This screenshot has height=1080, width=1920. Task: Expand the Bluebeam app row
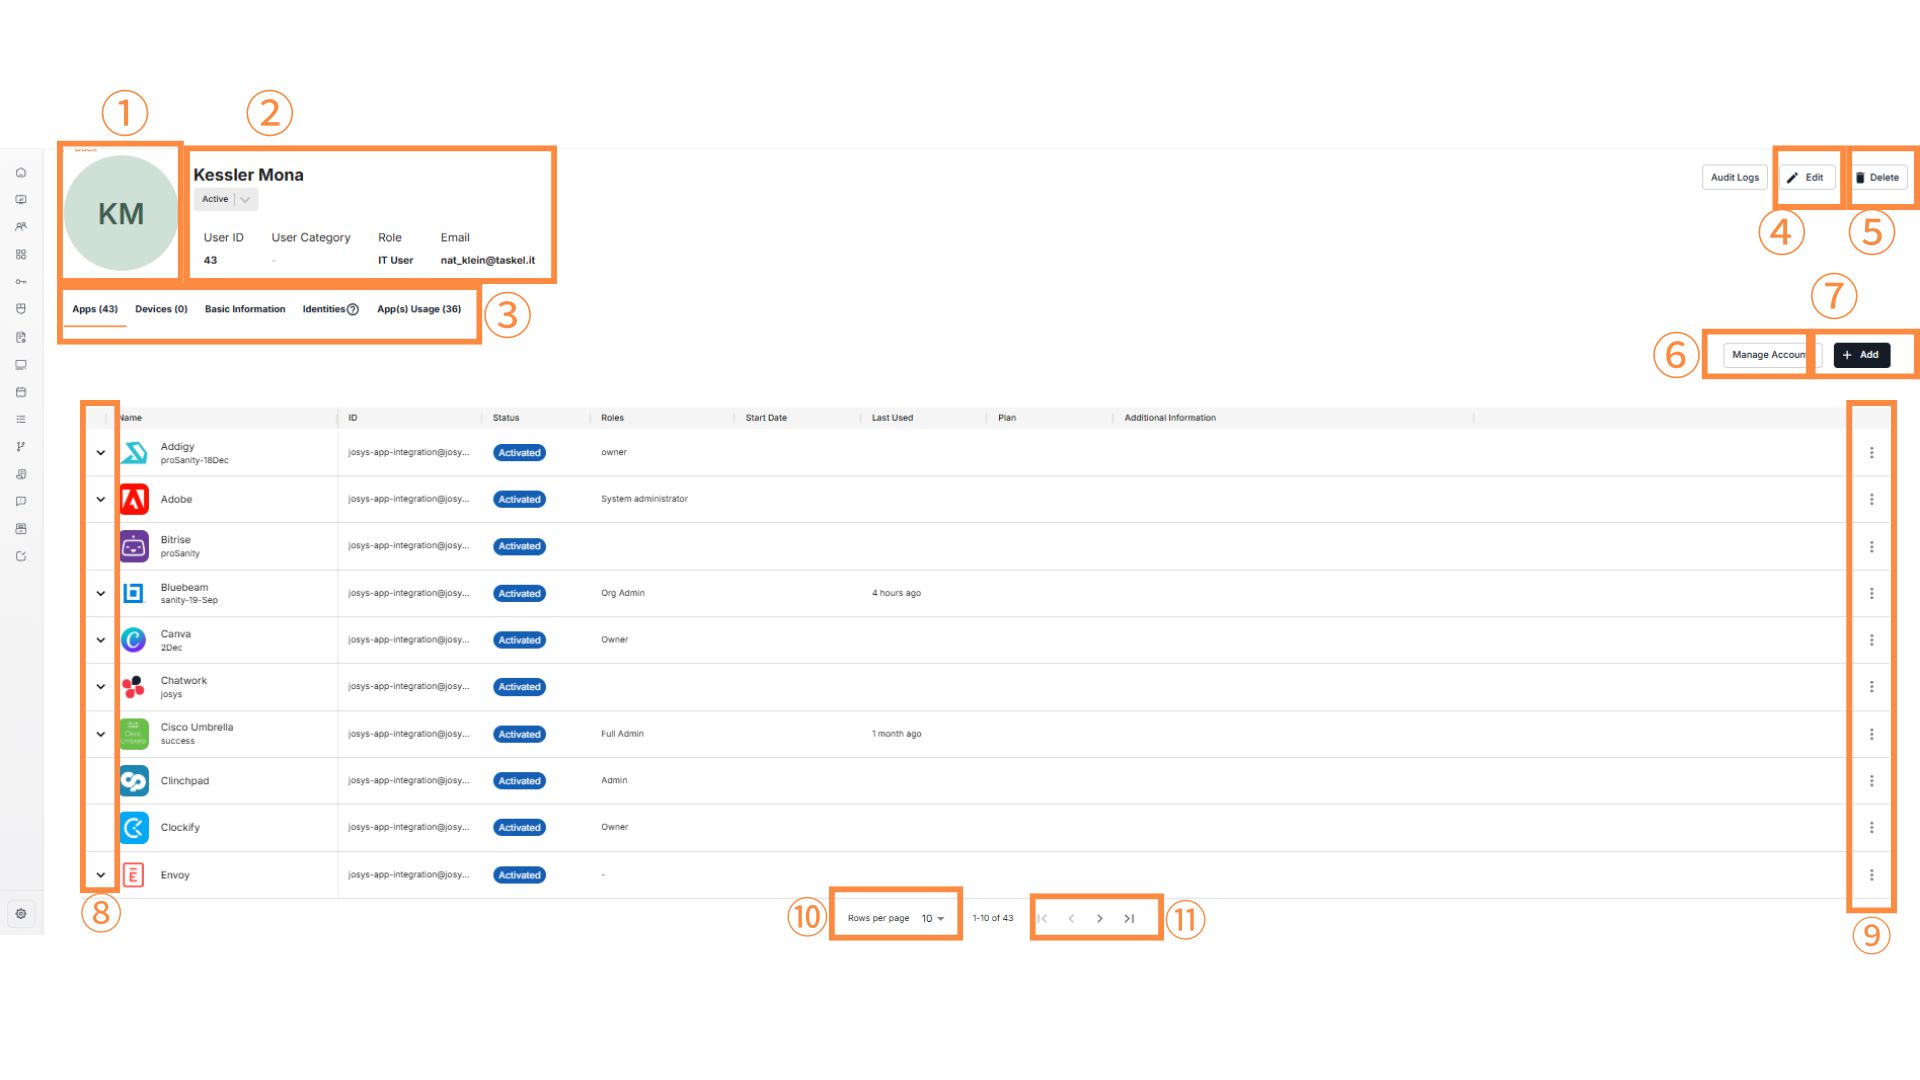click(101, 593)
